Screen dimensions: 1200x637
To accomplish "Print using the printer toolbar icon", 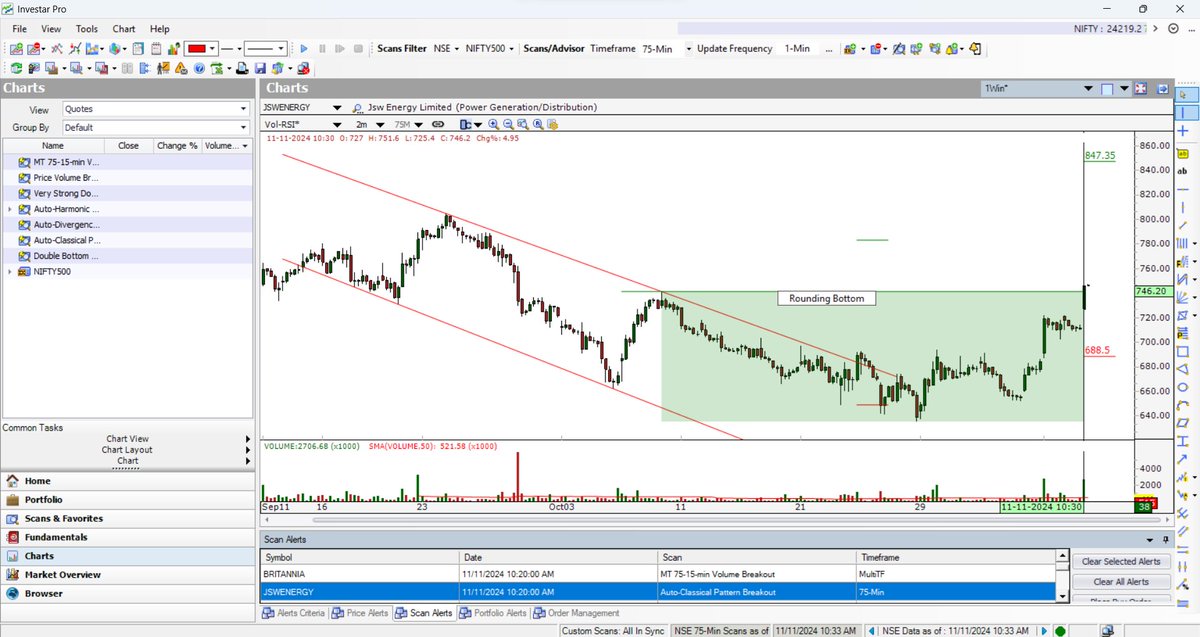I will [241, 68].
